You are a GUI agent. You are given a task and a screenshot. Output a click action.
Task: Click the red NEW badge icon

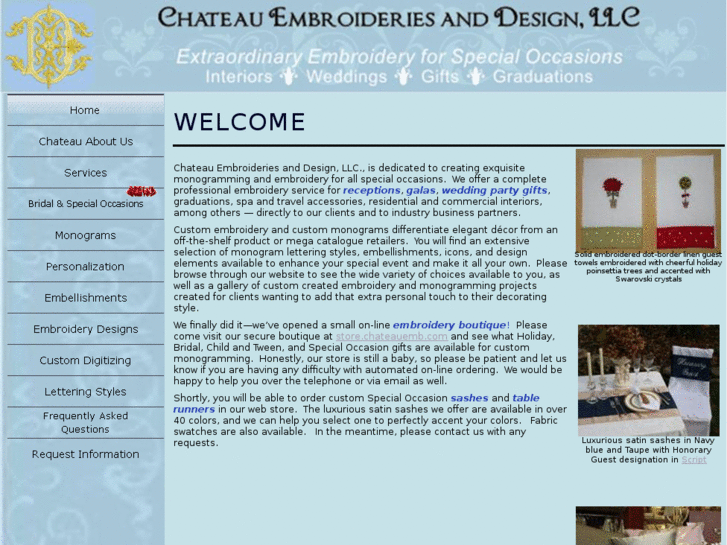pos(141,191)
